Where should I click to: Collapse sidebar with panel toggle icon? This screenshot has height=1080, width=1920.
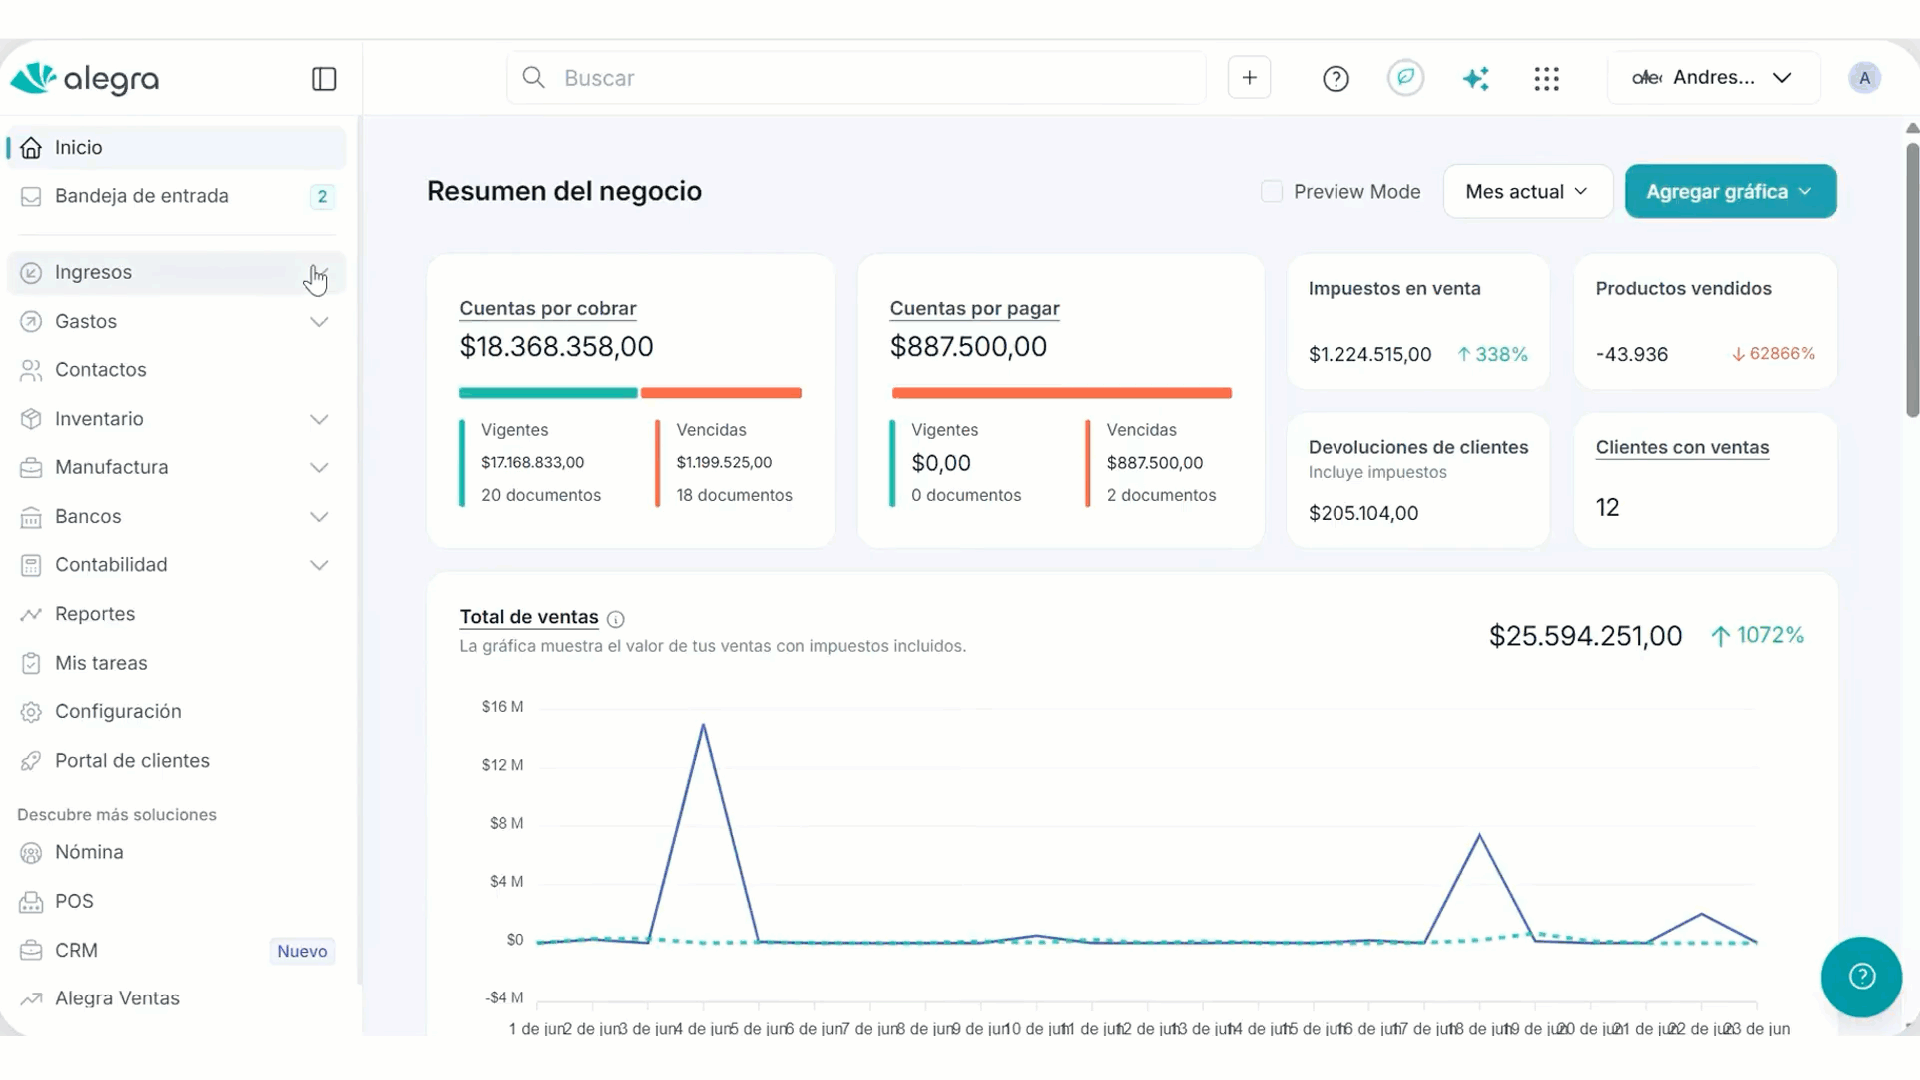pos(324,79)
